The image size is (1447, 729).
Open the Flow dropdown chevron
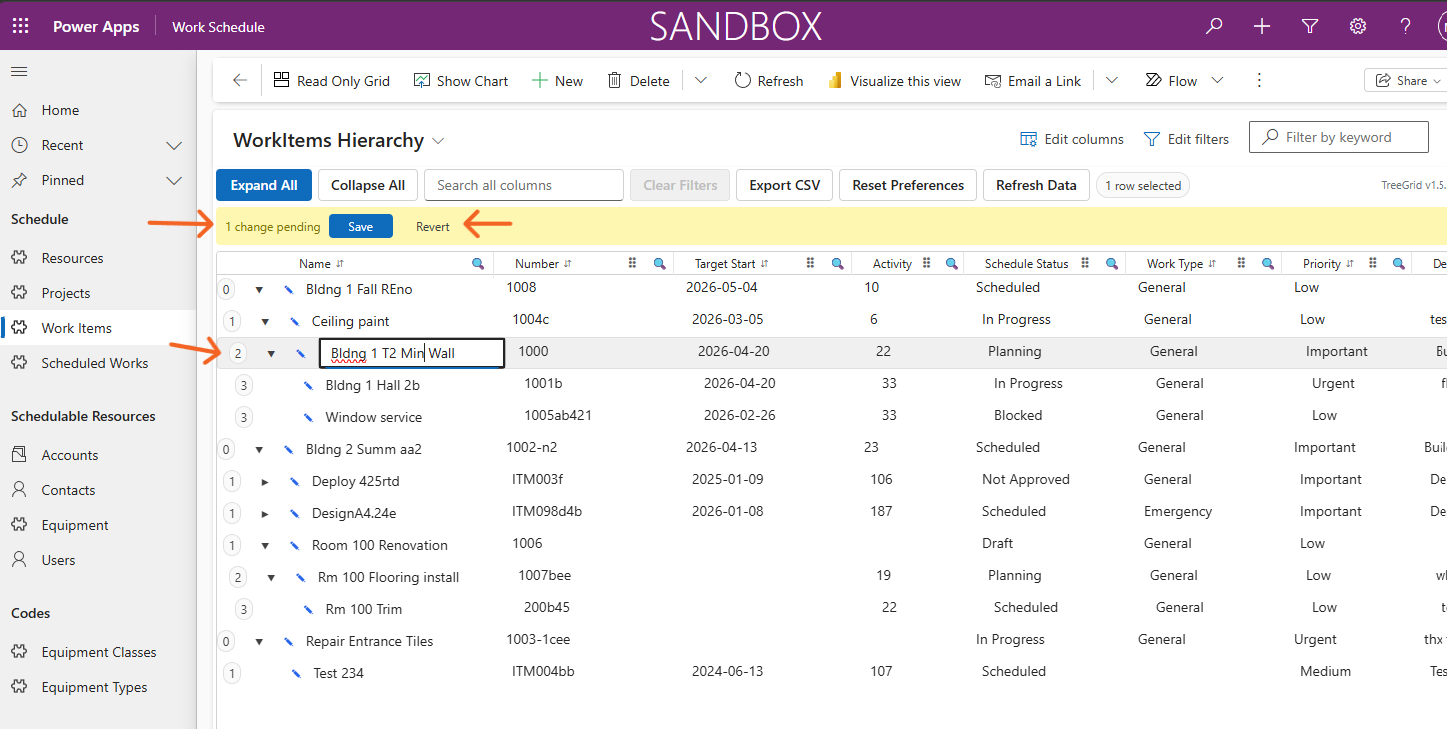tap(1217, 81)
